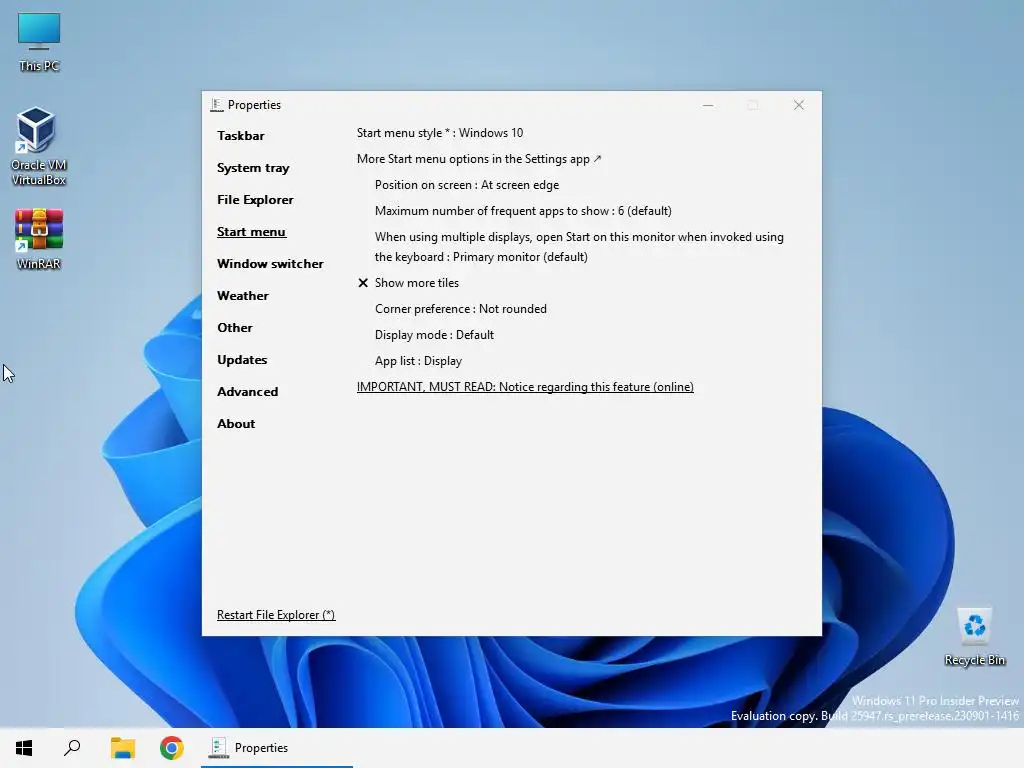Open More Start menu options in Settings app
The image size is (1024, 768).
pos(479,159)
